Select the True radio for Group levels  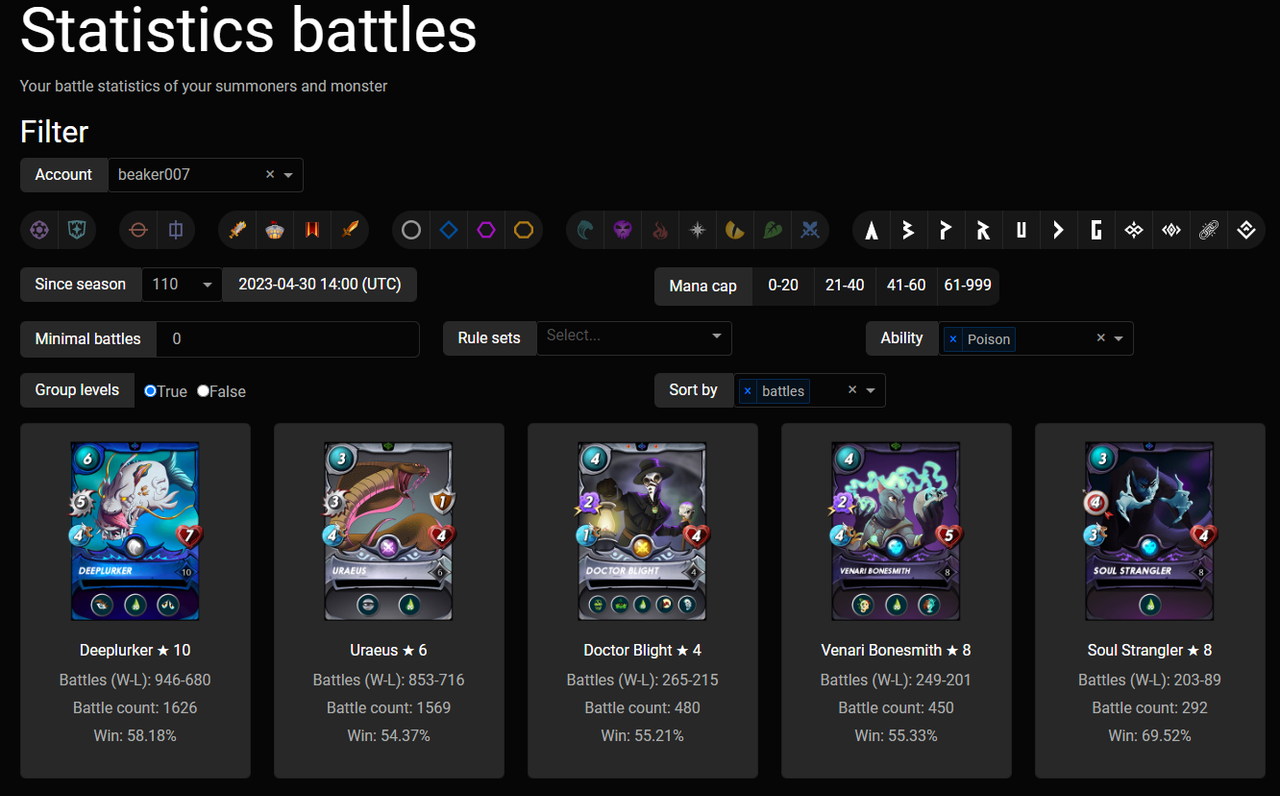pos(150,391)
